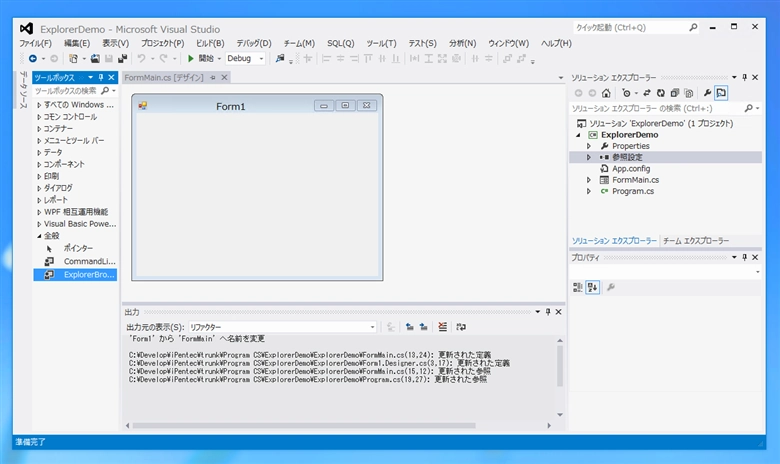Click the Categorized view icon in Properties panel

pos(578,287)
